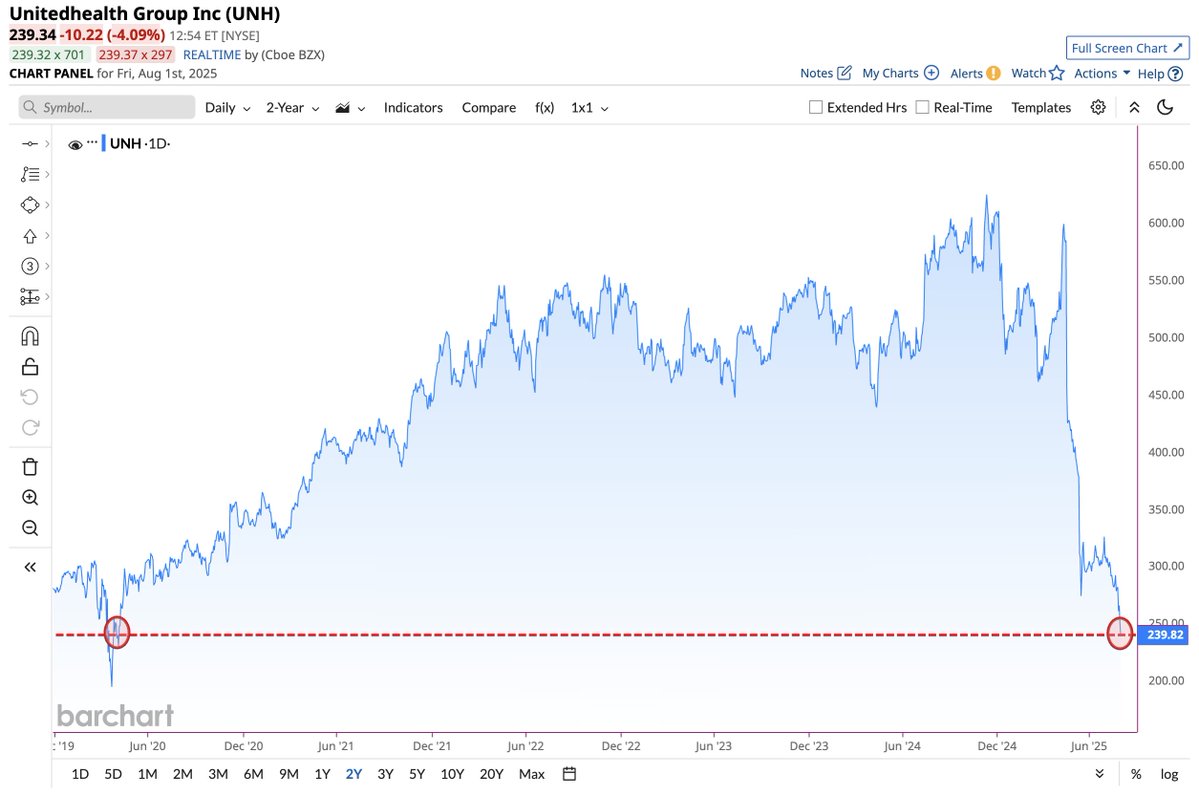Open the Fibonacci/list tools icon
Viewport: 1199px width, 796px height.
coord(30,174)
